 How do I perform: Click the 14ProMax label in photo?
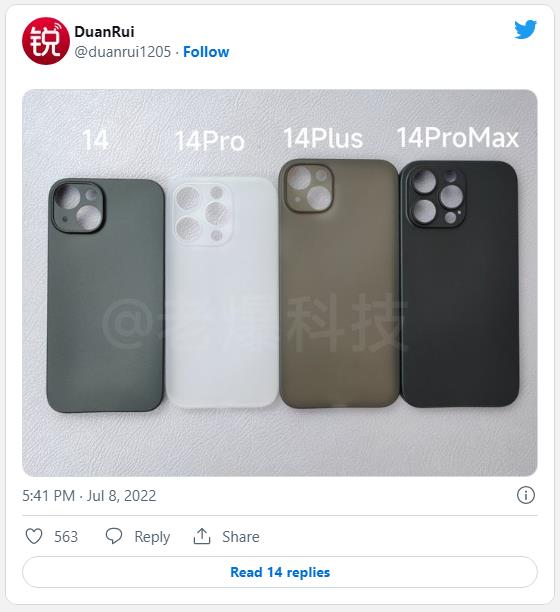click(x=458, y=138)
